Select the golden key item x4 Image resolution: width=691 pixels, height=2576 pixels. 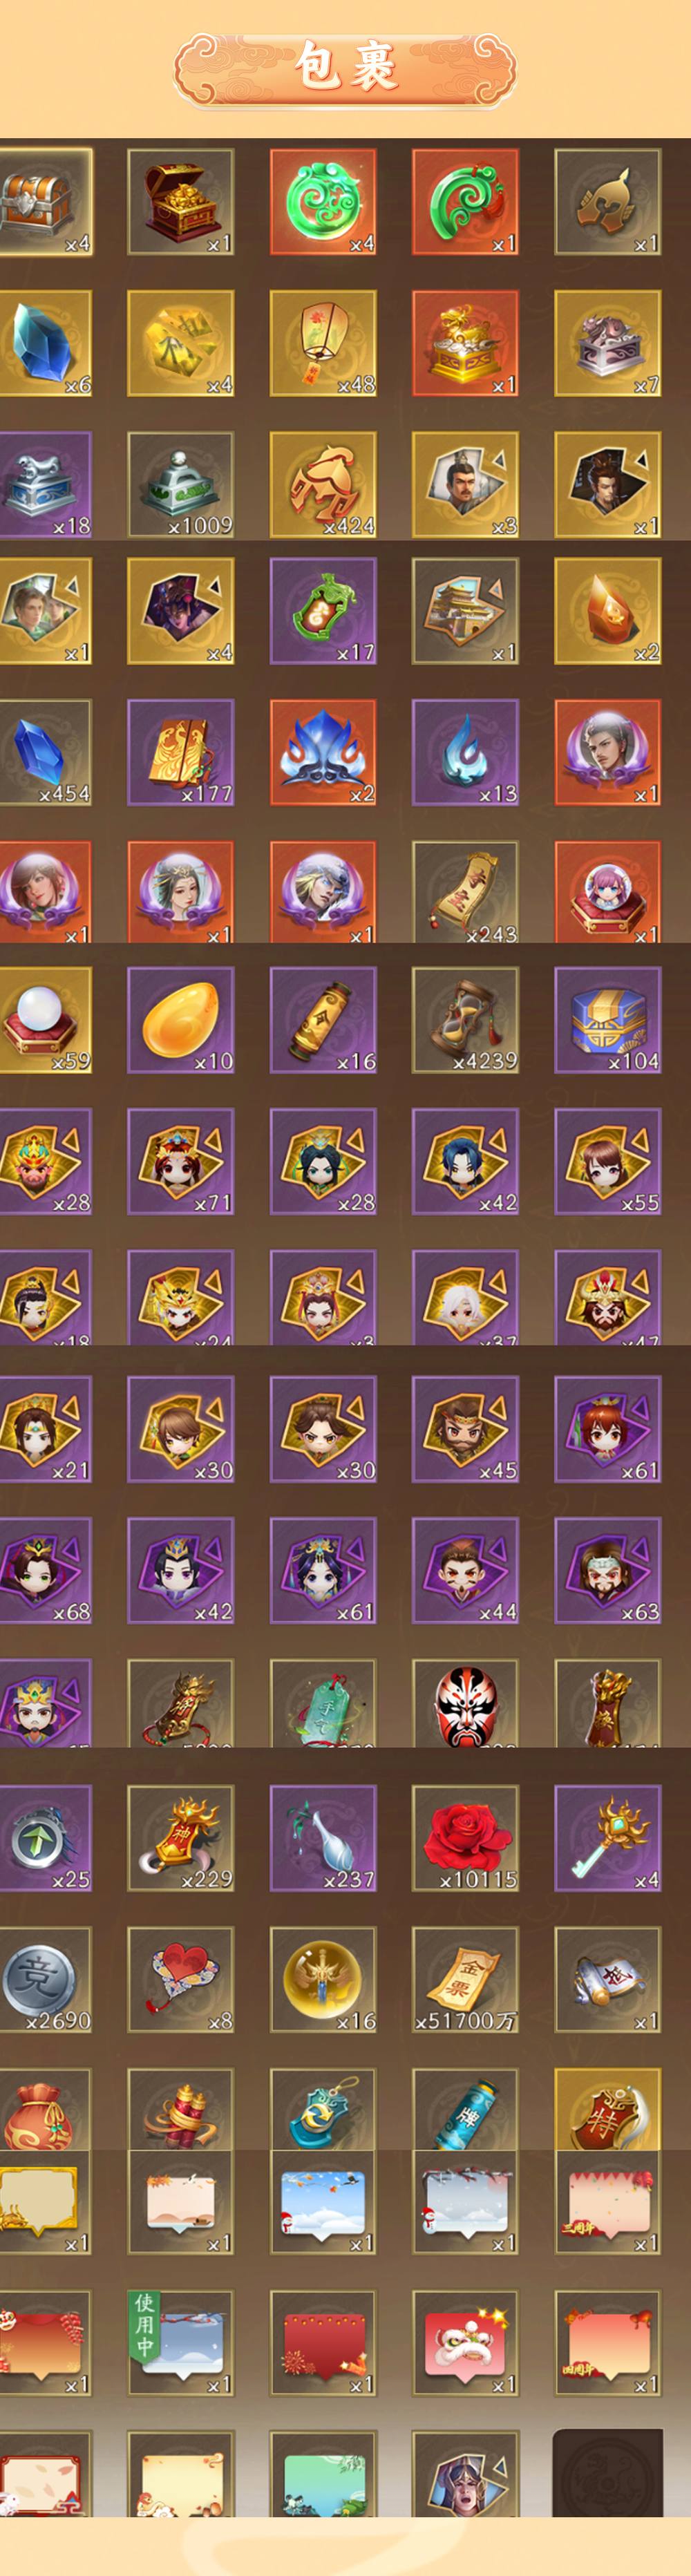coord(608,1838)
